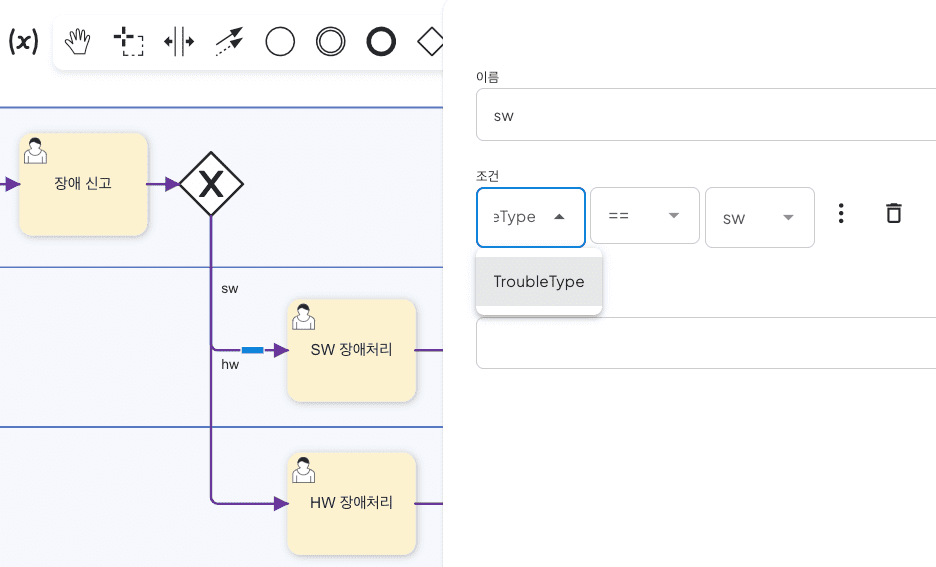The width and height of the screenshot is (936, 567).
Task: Pick the intermediate event double circle
Action: [331, 42]
